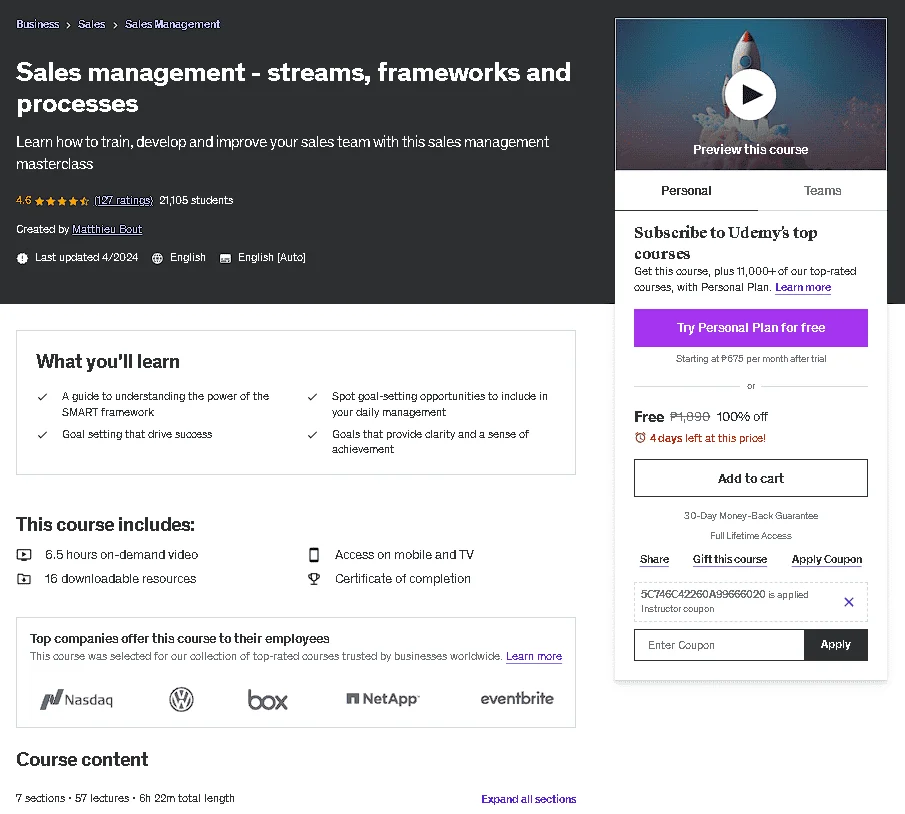Click the downloadable resources folder icon

[x=24, y=578]
